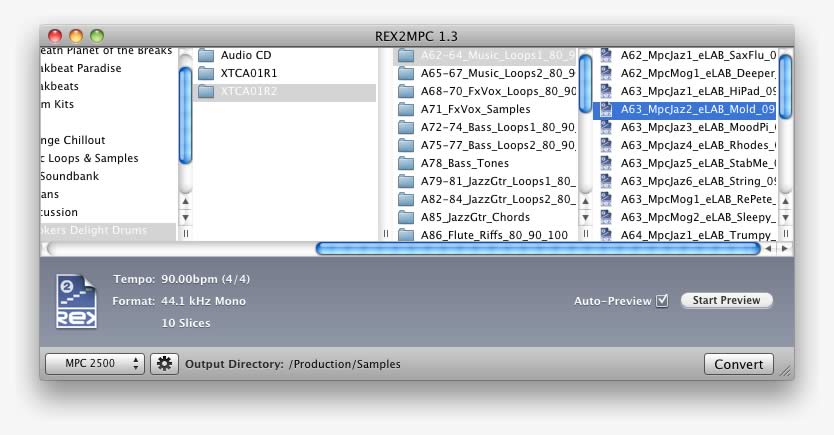Click folder column vertical scrollbar thumb
This screenshot has width=834, height=435.
coord(585,84)
